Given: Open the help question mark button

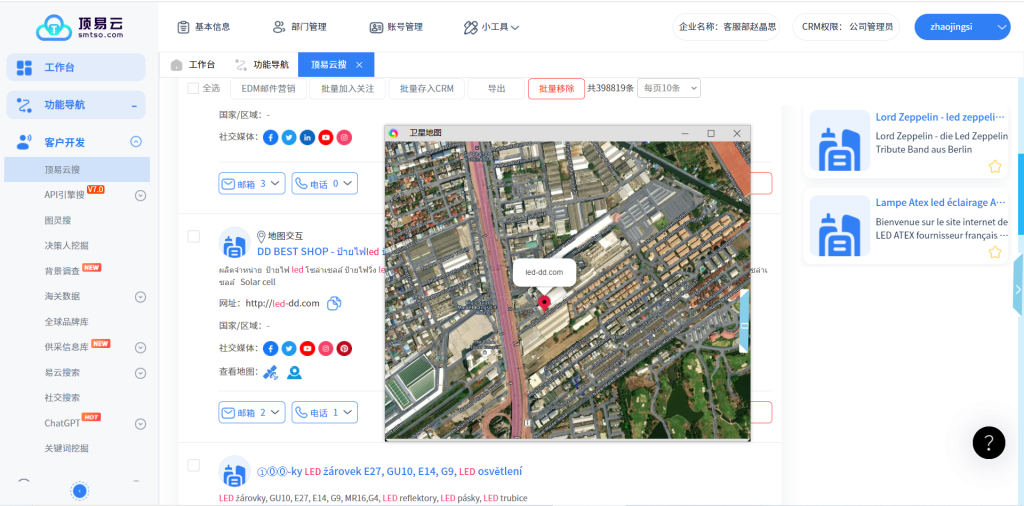Looking at the screenshot, I should click(988, 442).
